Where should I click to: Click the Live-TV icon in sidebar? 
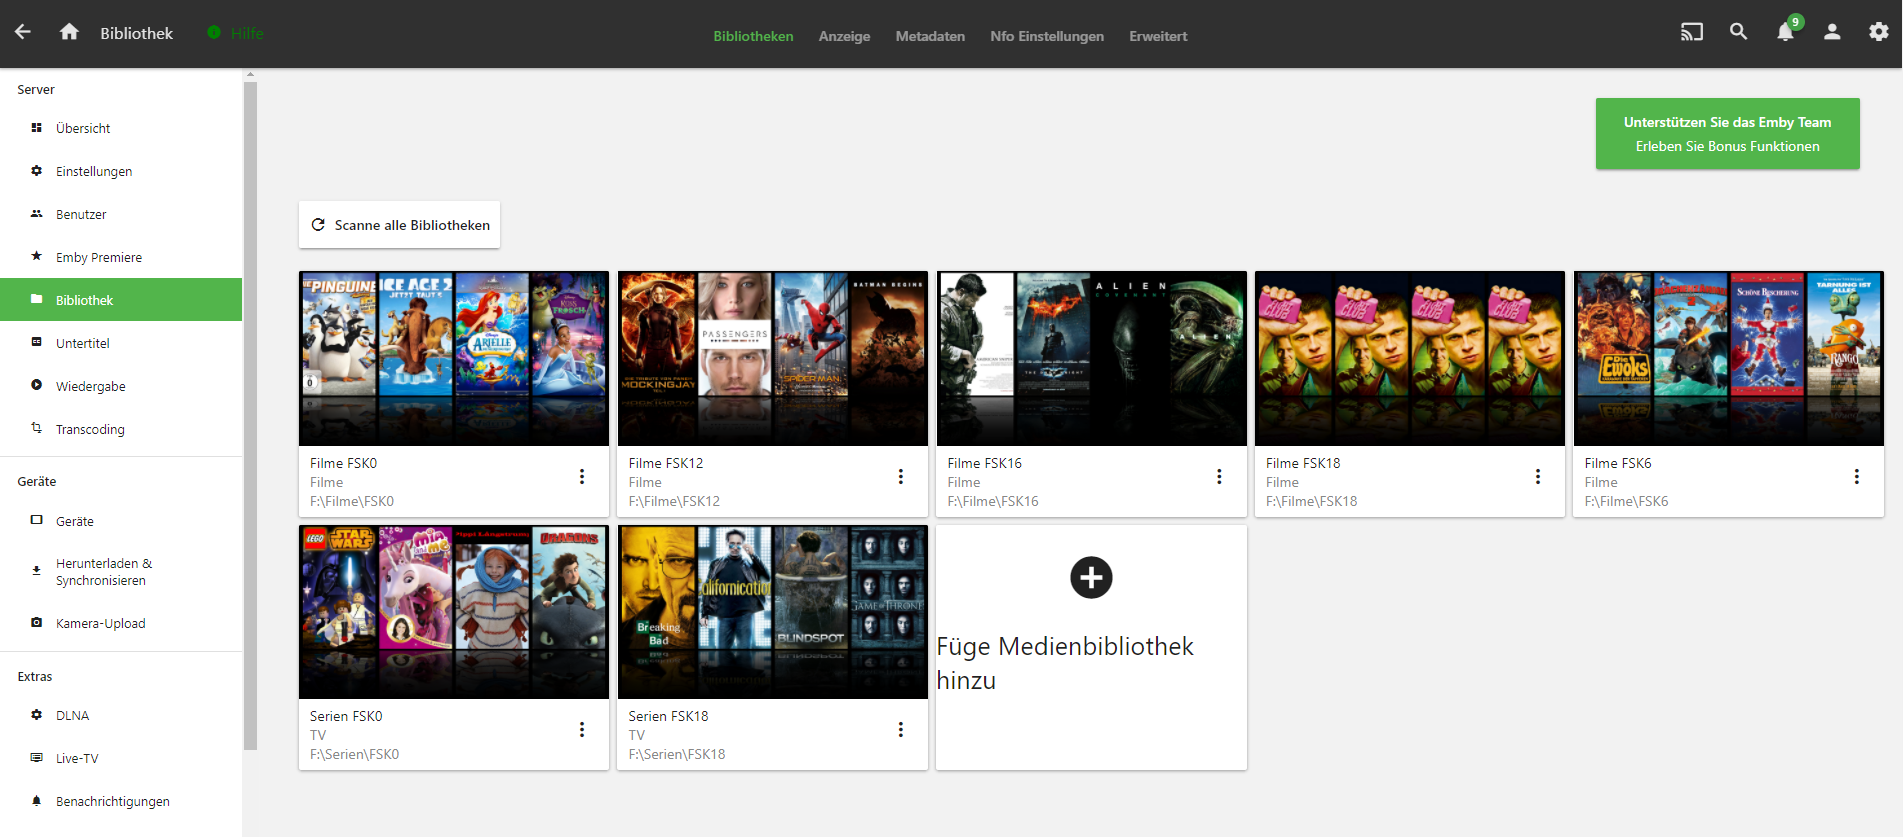[37, 758]
